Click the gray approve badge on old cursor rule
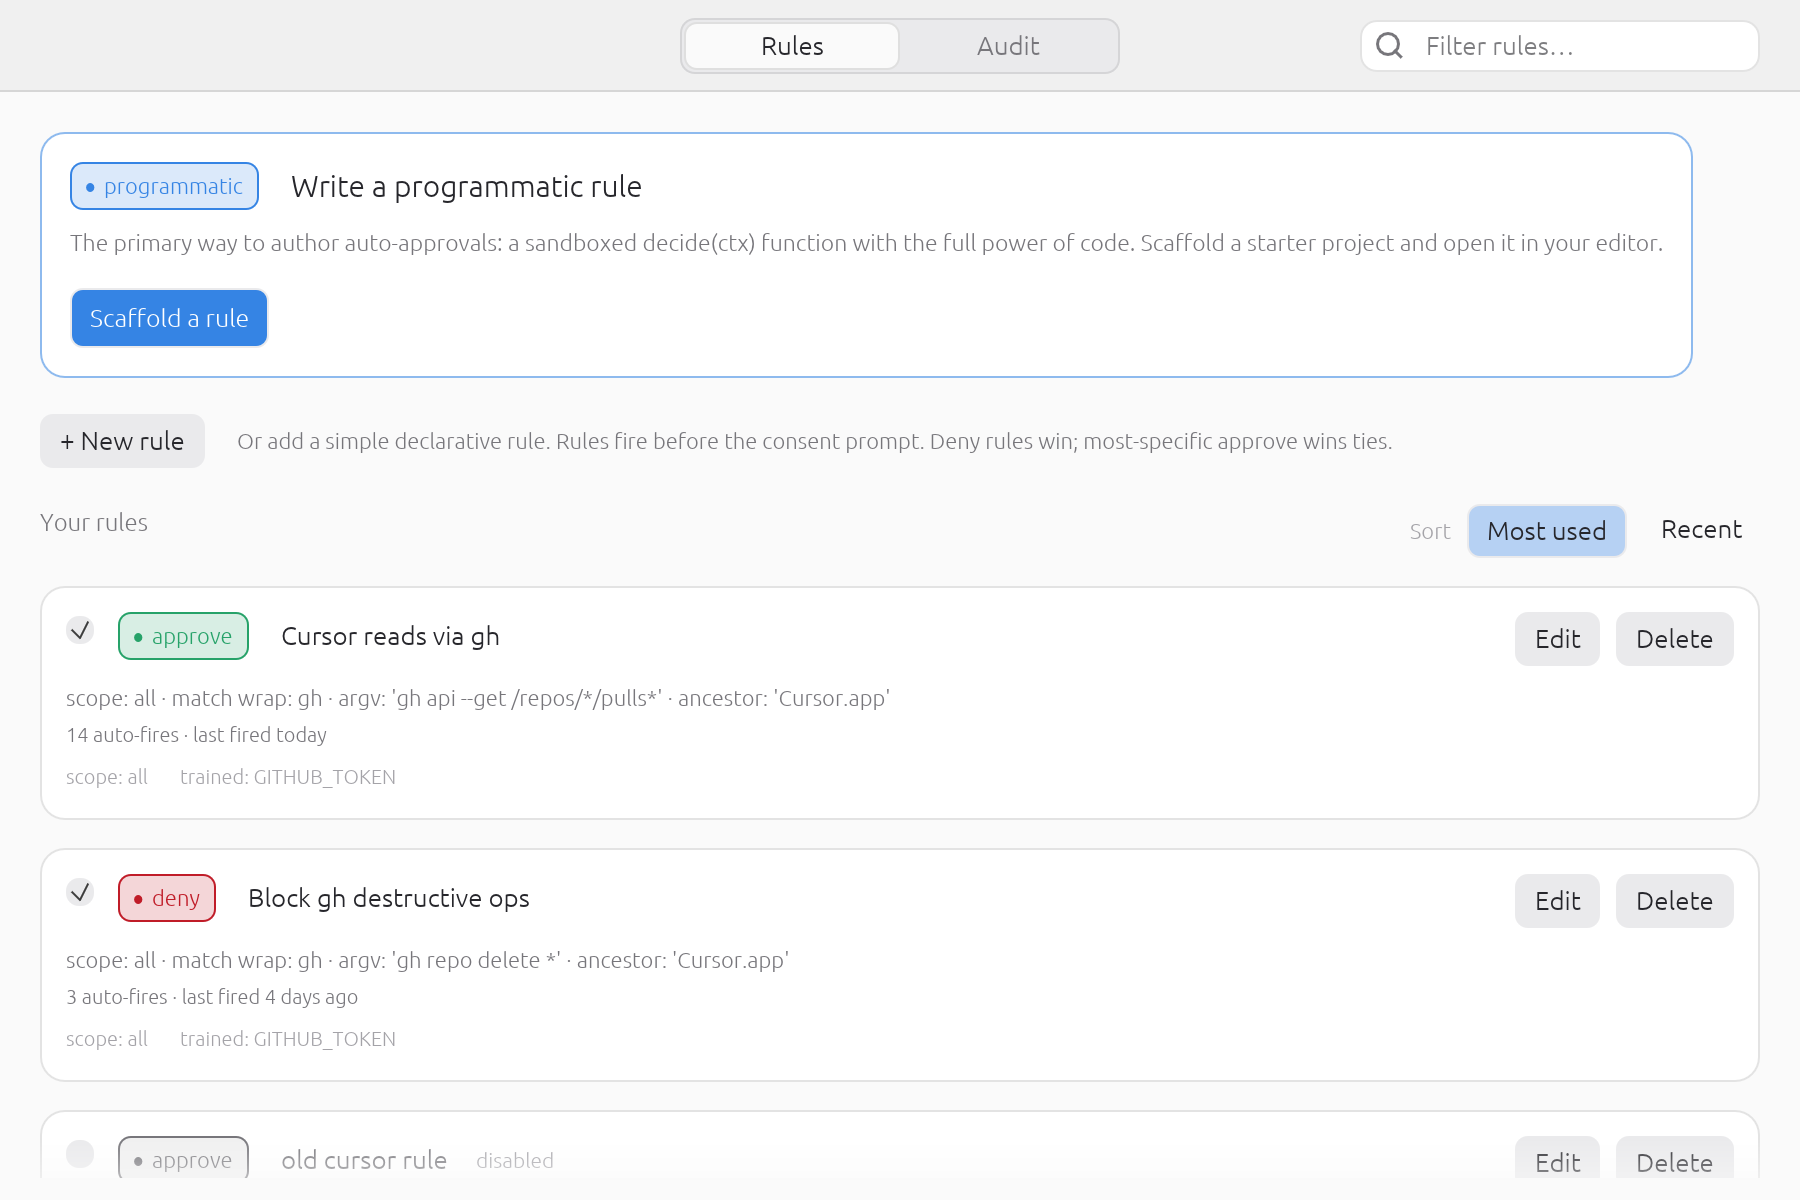Viewport: 1800px width, 1200px height. coord(183,1159)
